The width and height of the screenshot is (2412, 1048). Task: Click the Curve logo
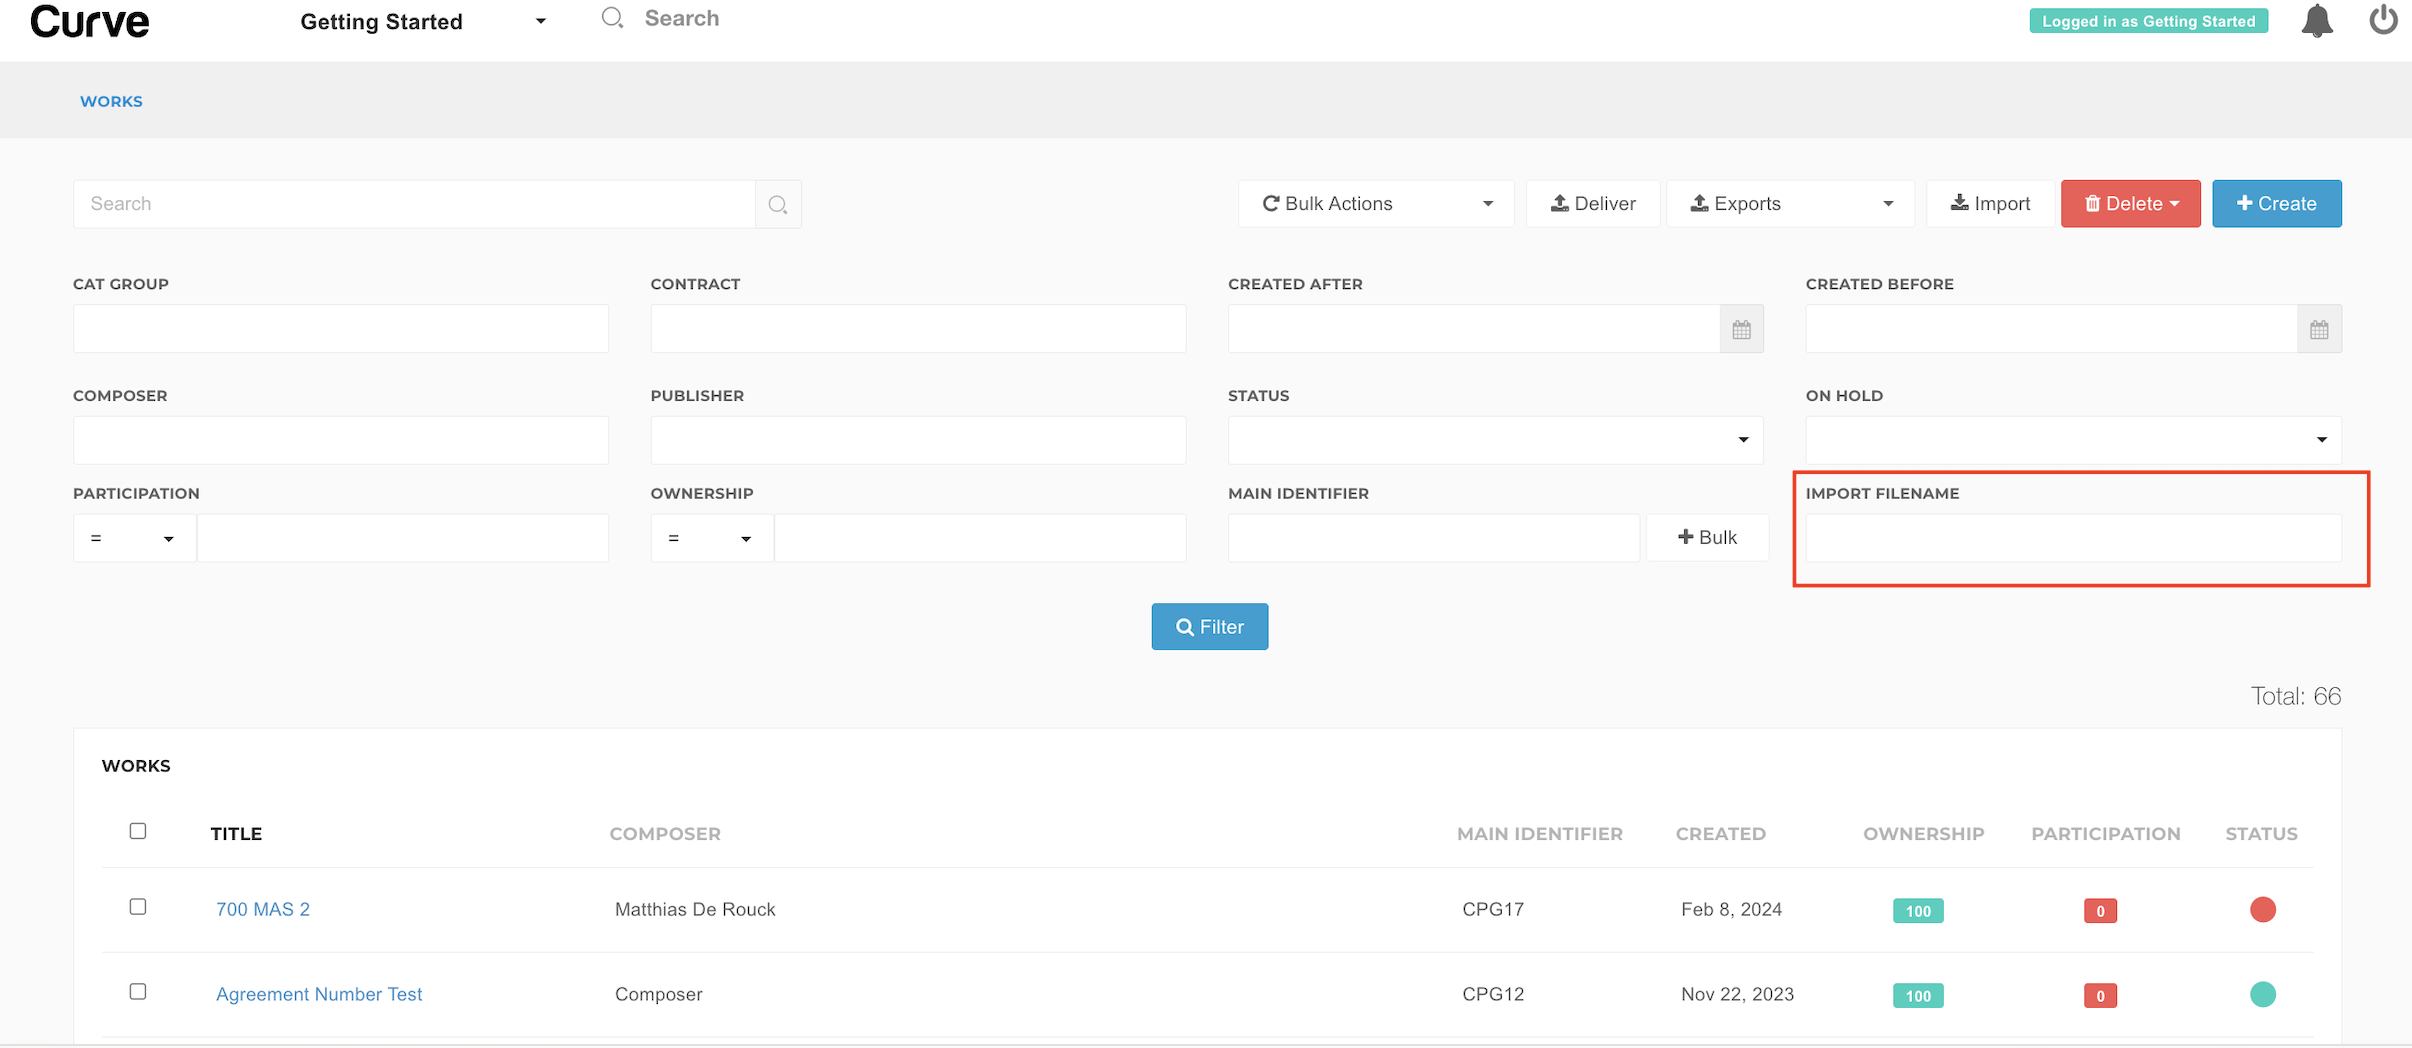click(x=90, y=21)
